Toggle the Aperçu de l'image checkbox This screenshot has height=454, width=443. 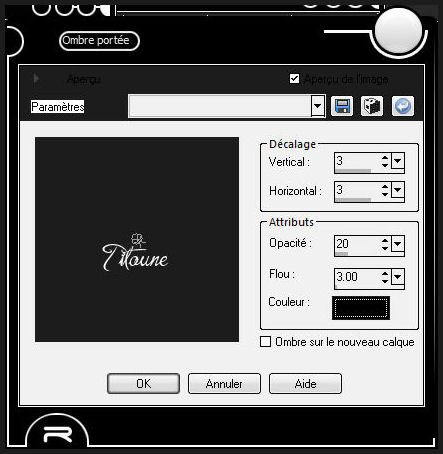pyautogui.click(x=294, y=79)
